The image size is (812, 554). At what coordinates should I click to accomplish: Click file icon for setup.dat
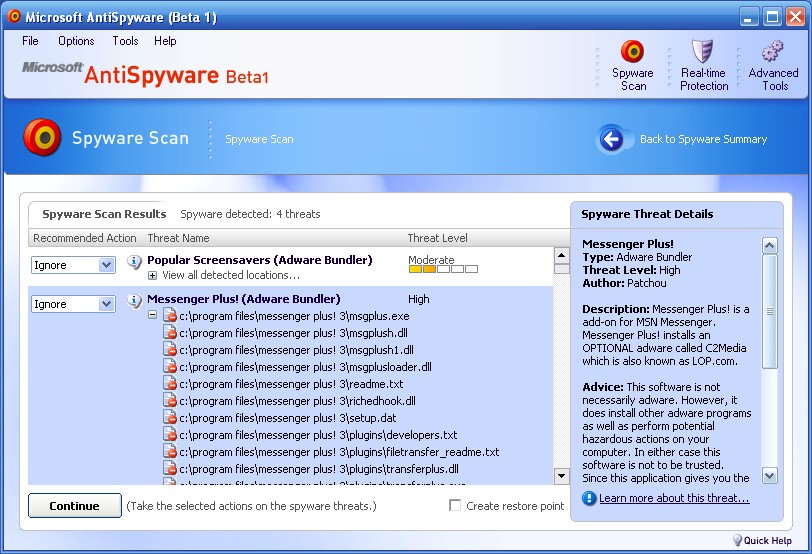(x=170, y=417)
